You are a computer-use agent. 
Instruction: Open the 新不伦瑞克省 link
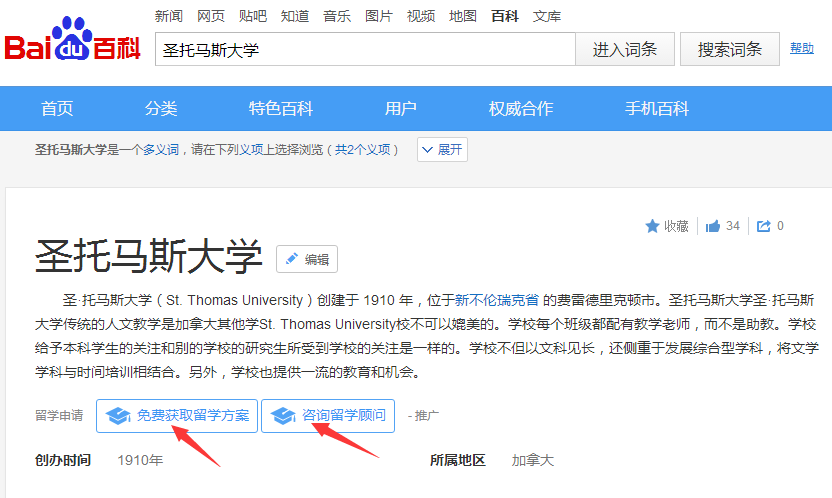[x=497, y=300]
